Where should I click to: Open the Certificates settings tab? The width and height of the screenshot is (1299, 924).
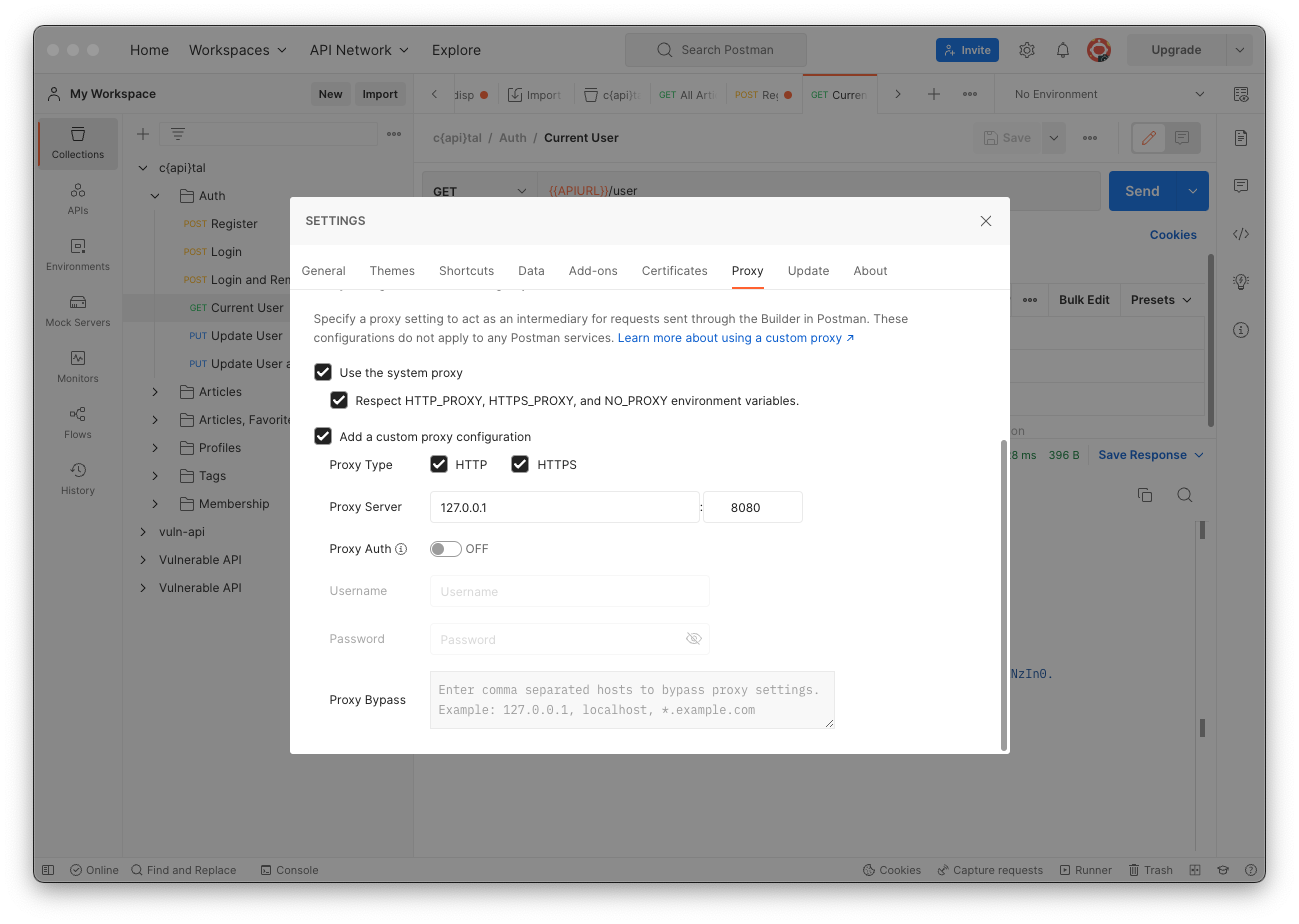(x=675, y=271)
